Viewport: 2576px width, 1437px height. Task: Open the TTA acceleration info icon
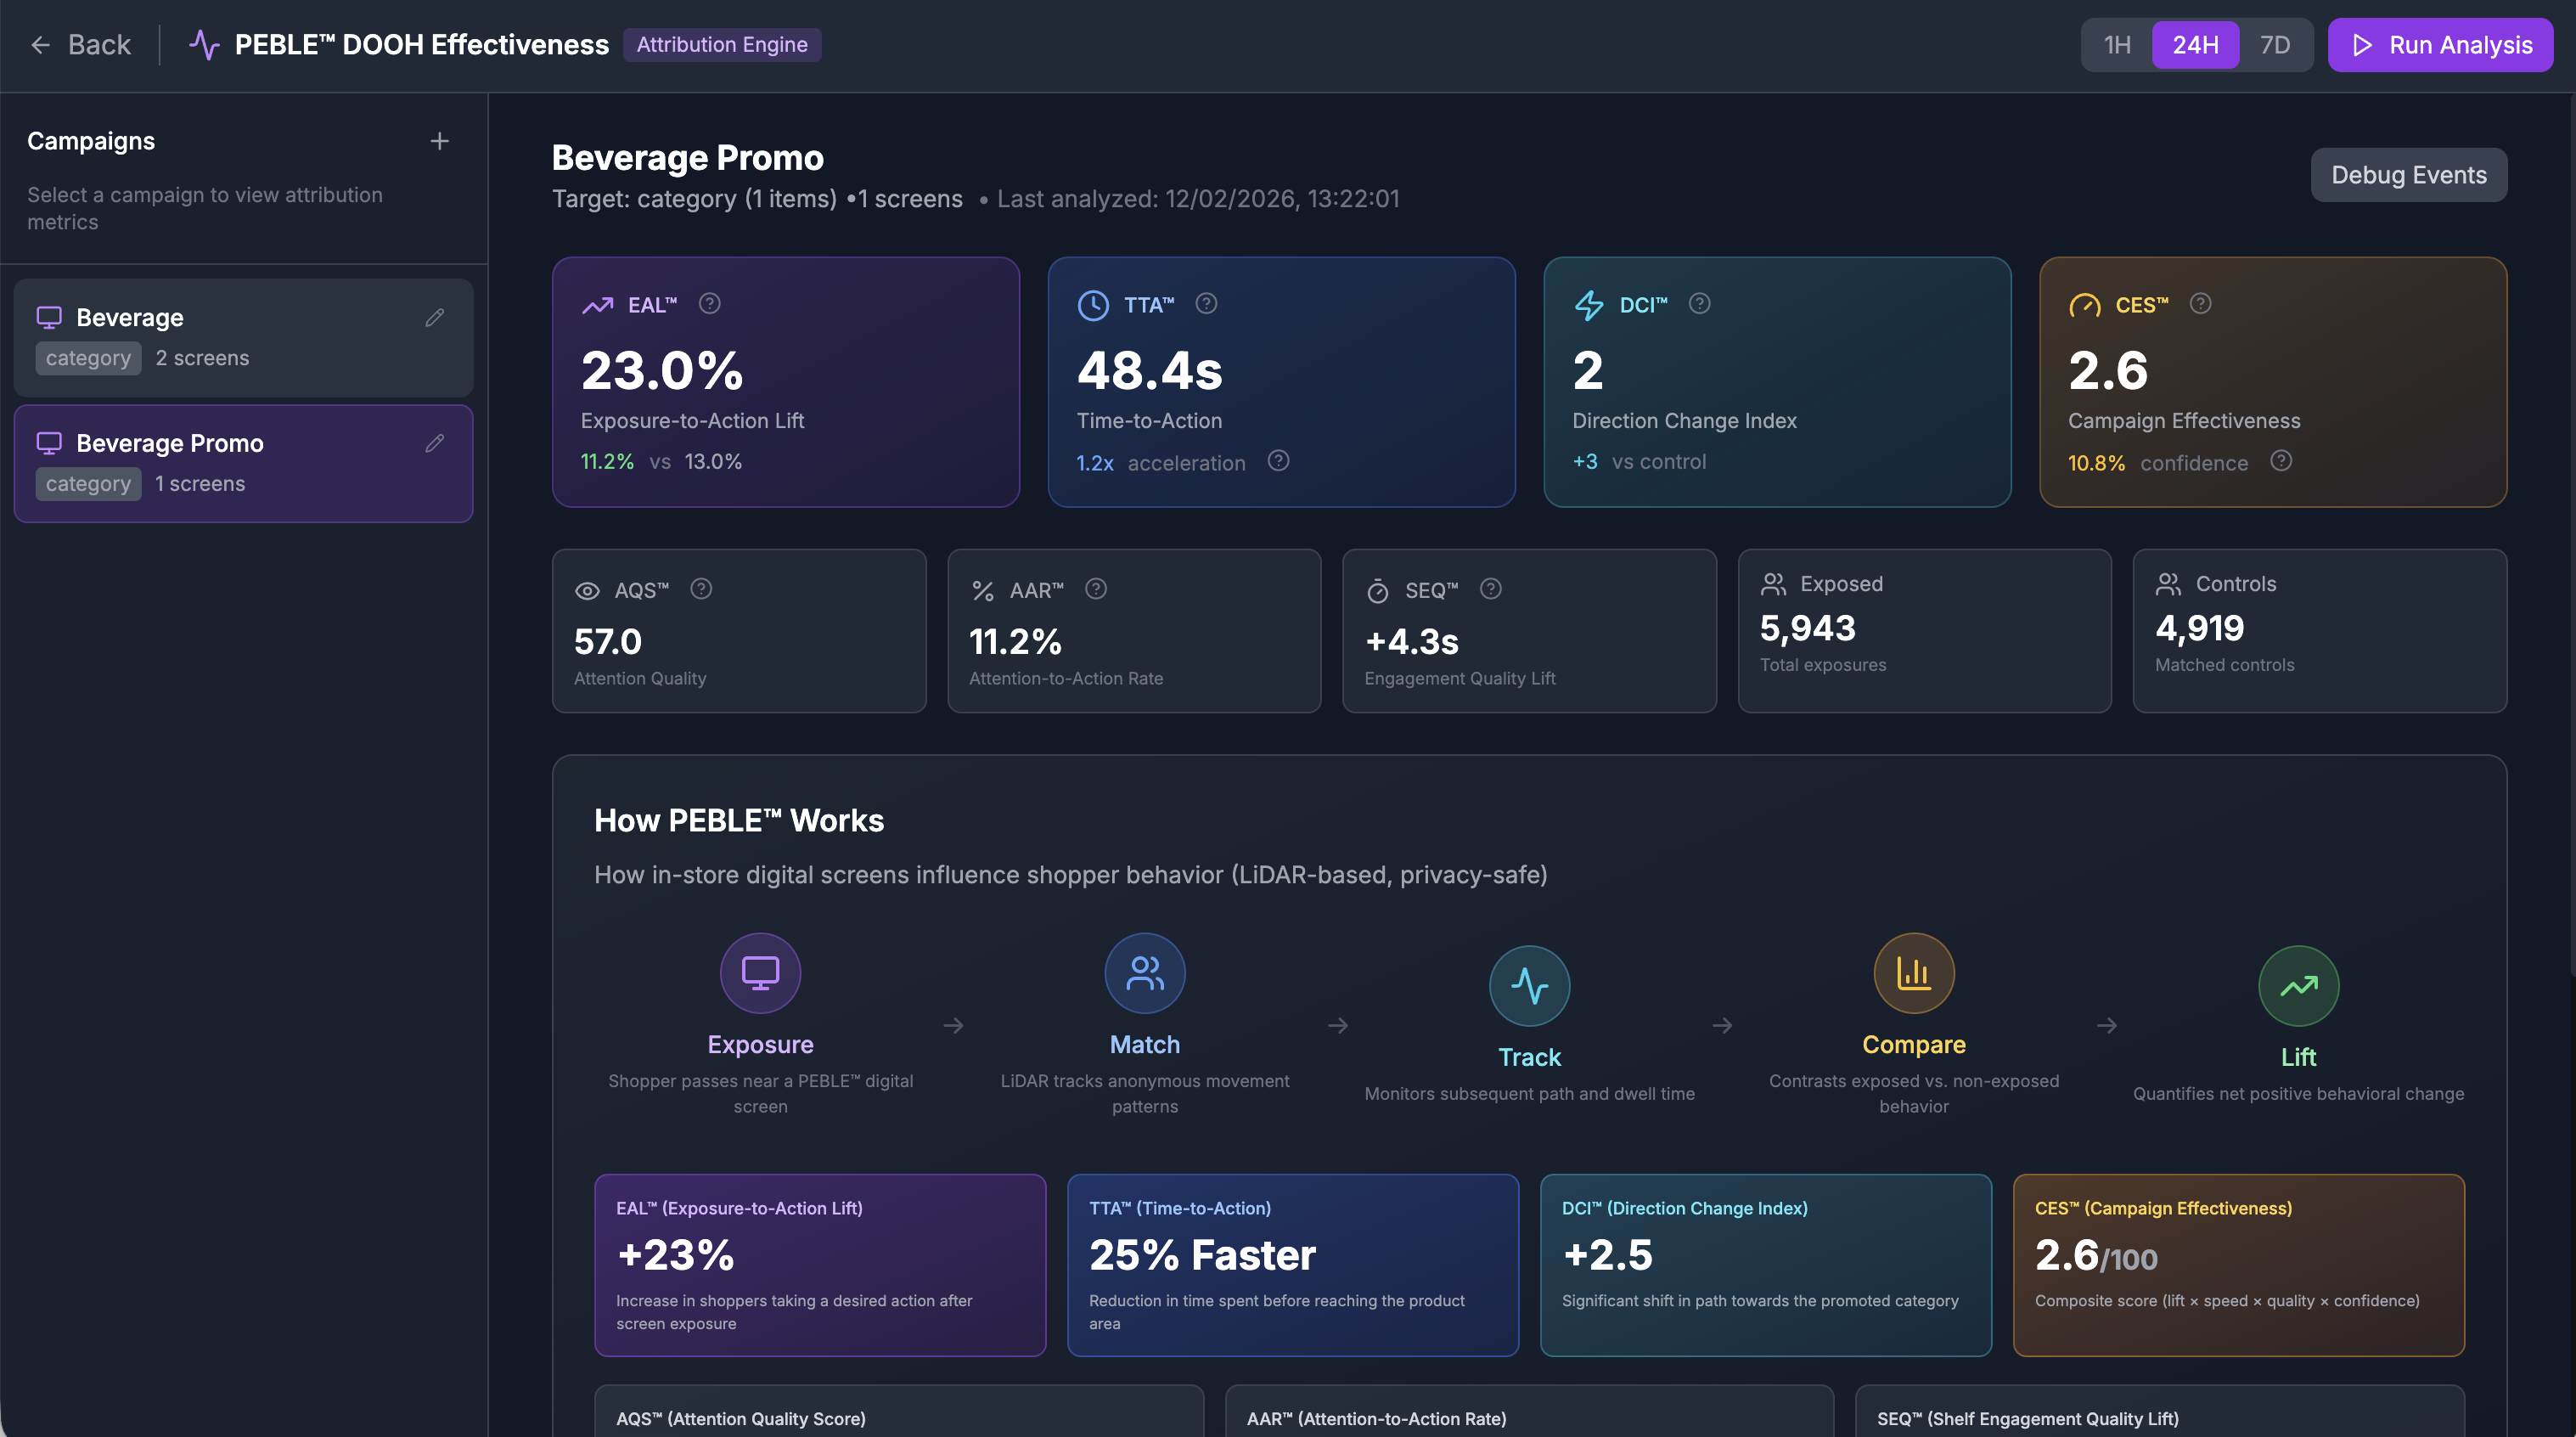point(1277,461)
